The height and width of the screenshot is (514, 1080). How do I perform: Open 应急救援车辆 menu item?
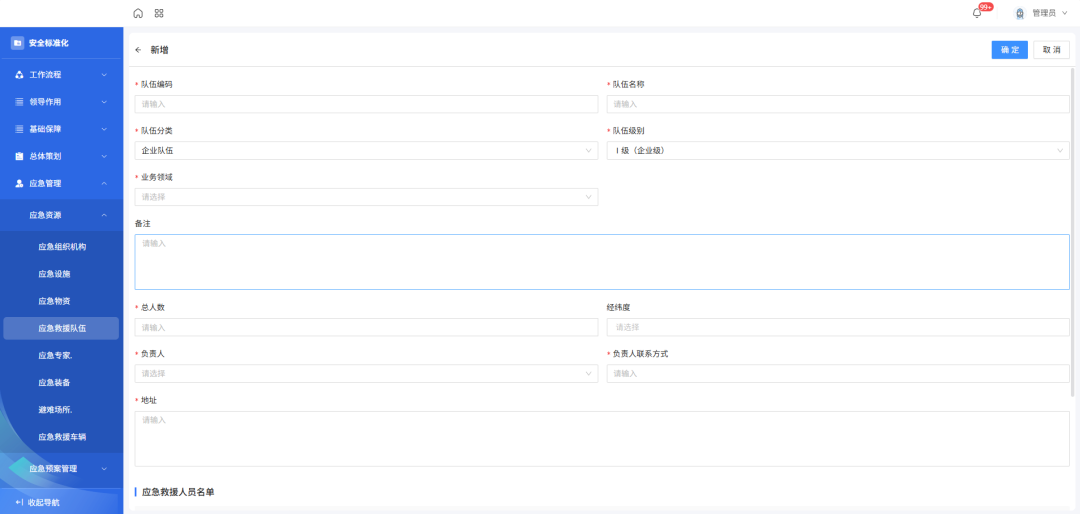click(61, 437)
